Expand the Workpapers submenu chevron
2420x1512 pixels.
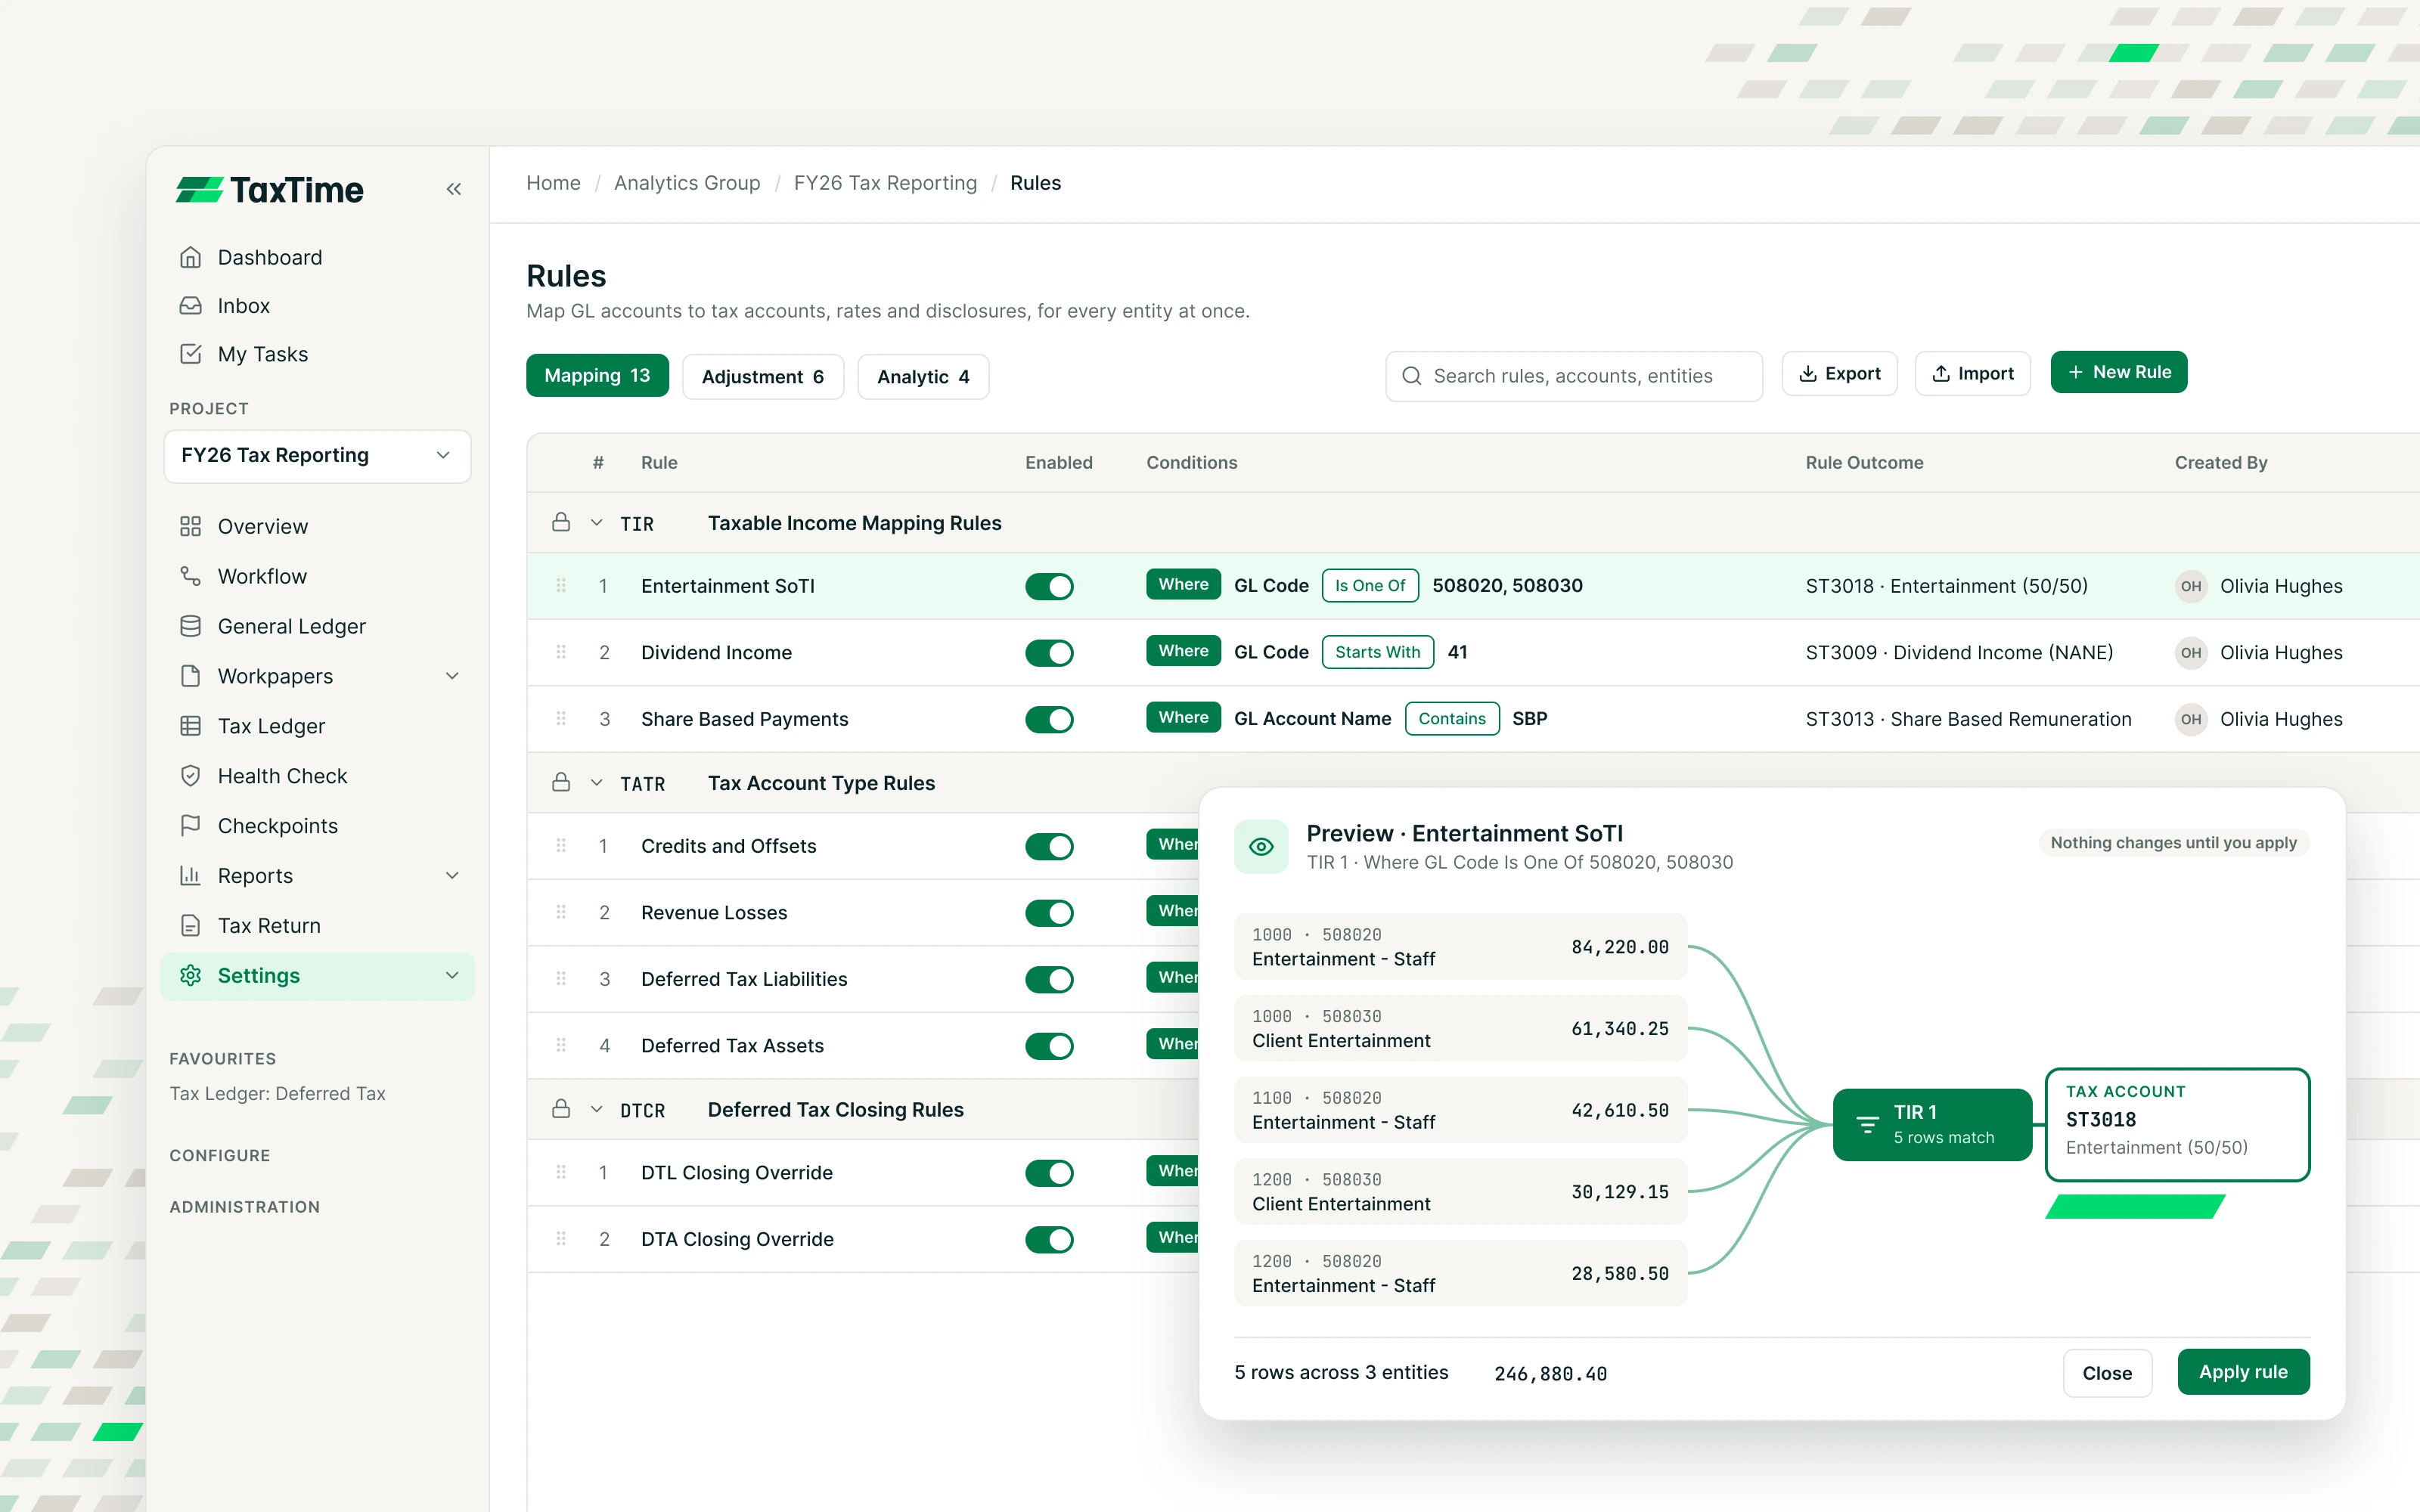click(x=452, y=676)
